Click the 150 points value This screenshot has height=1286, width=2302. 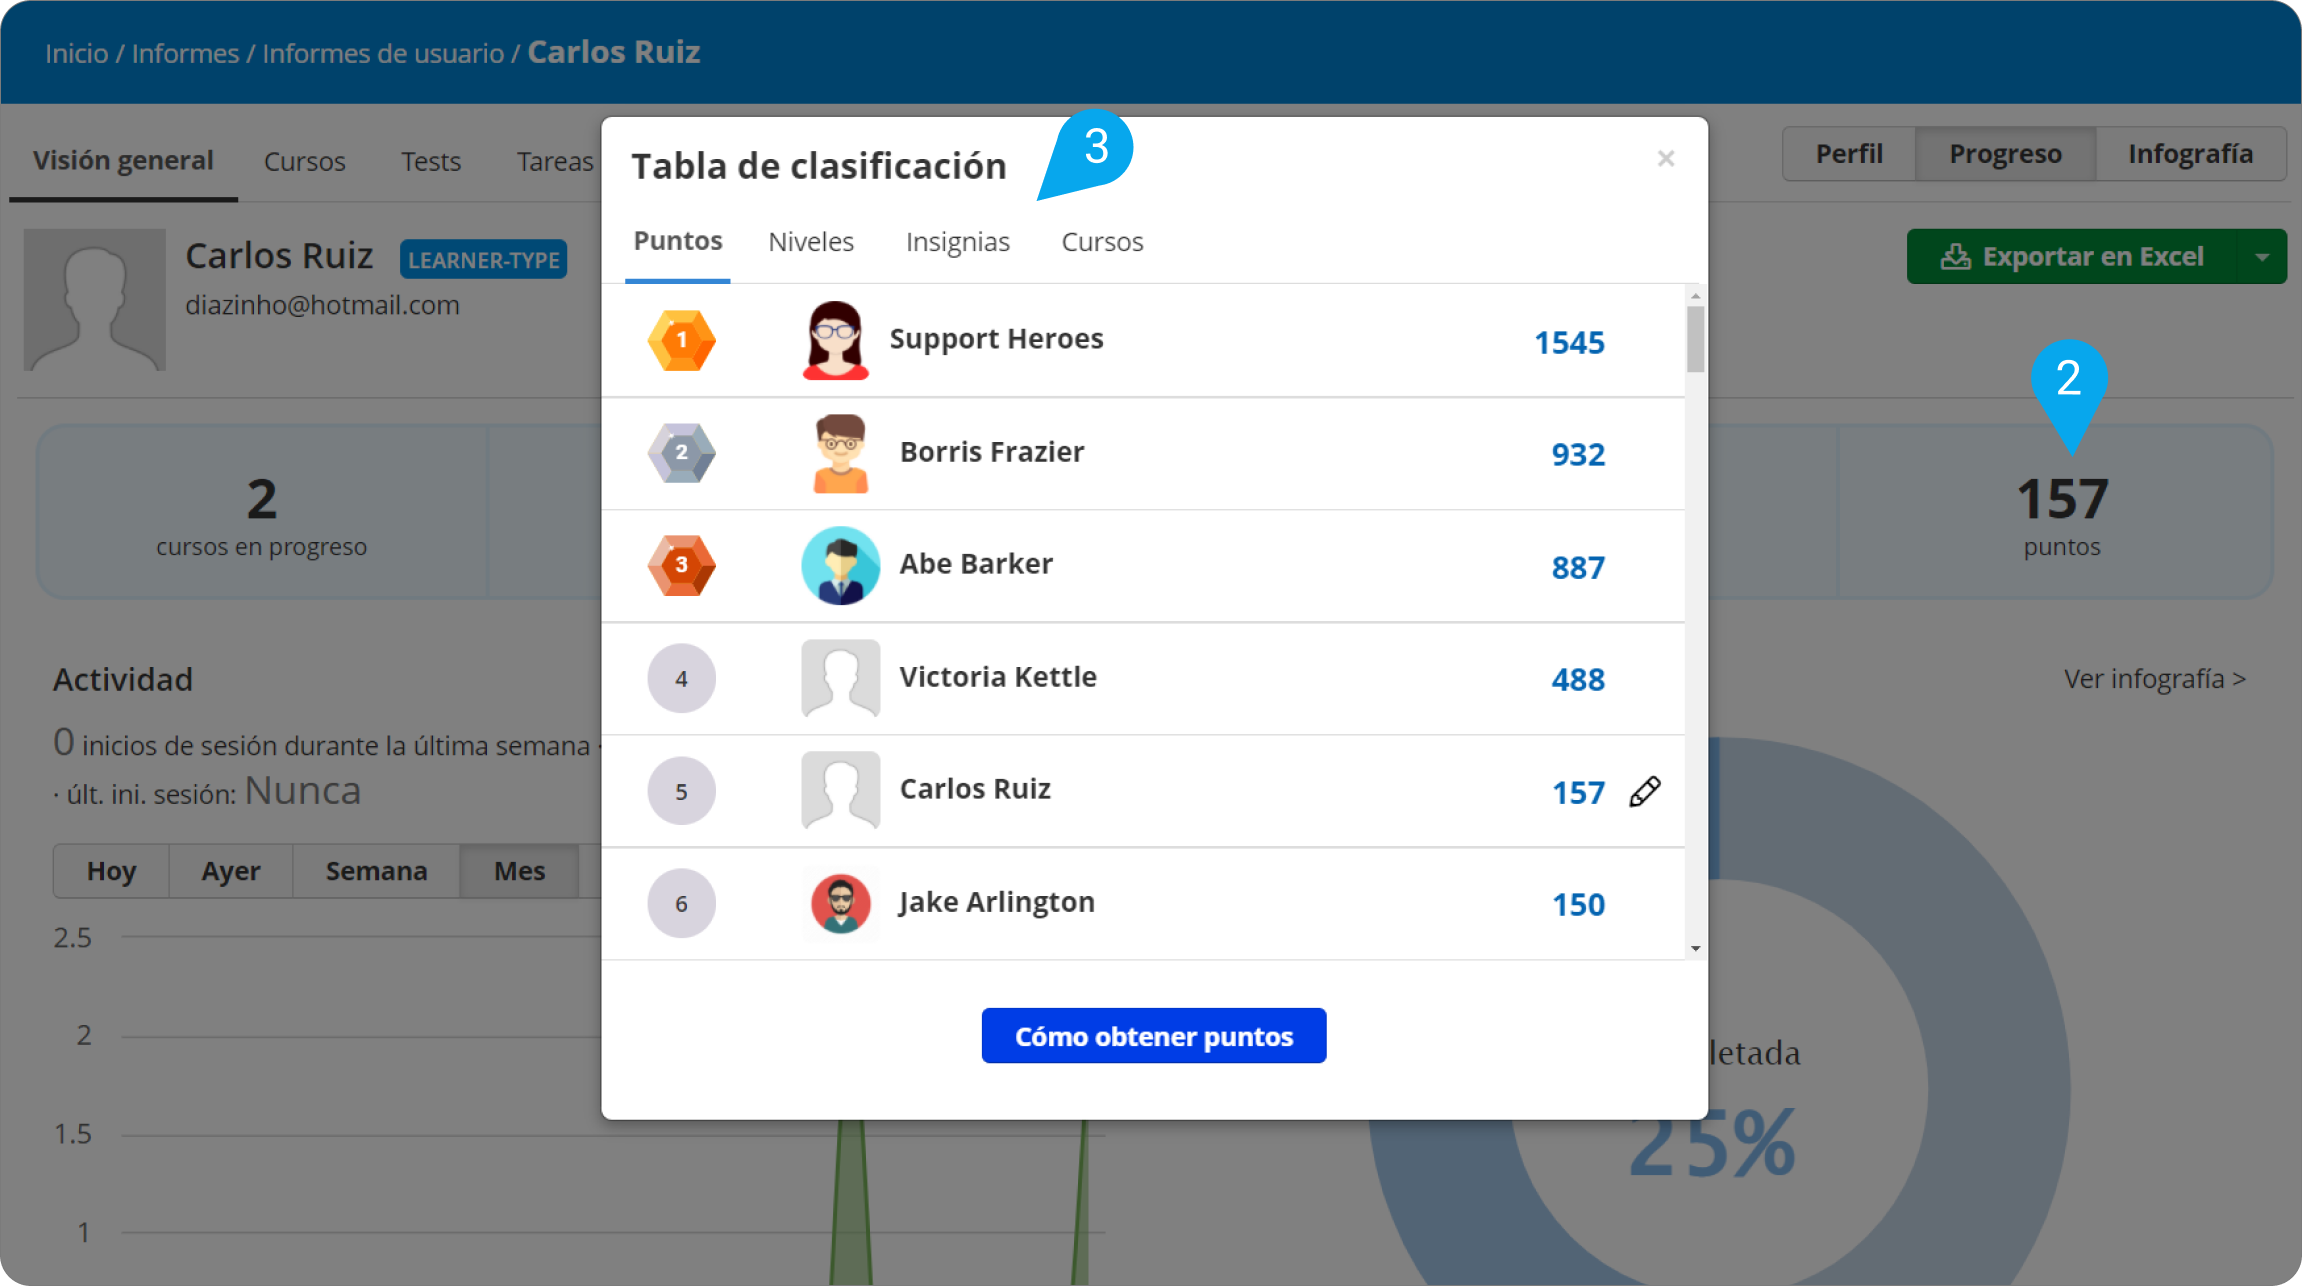coord(1578,905)
